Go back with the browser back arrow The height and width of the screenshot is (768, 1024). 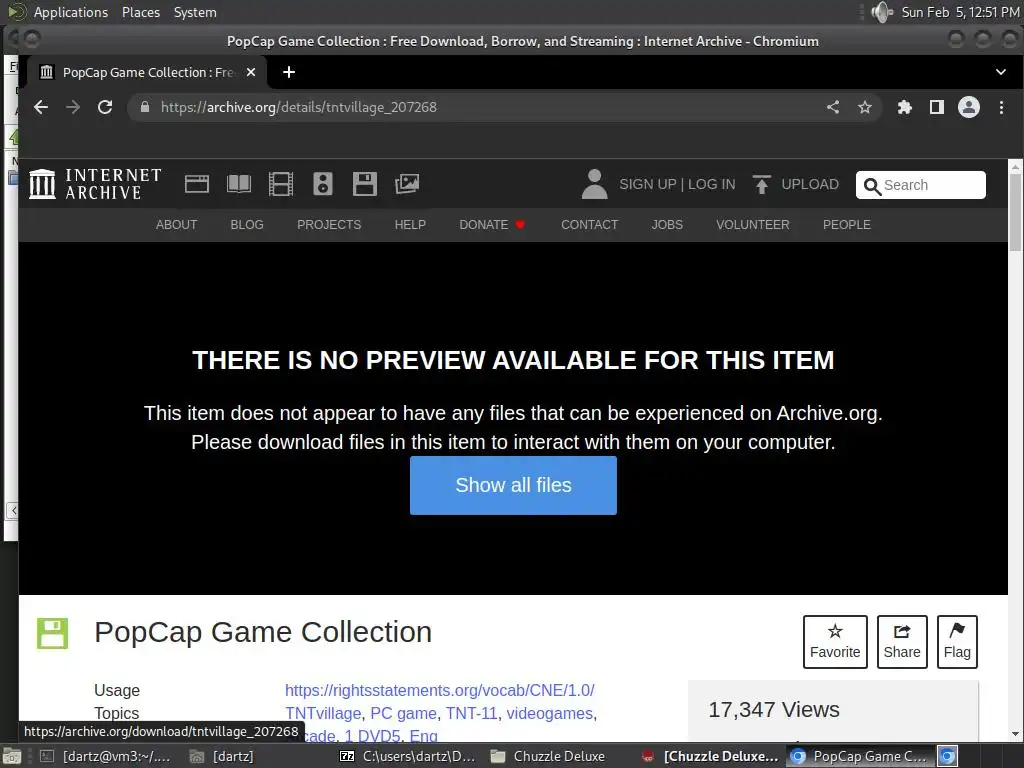coord(41,107)
